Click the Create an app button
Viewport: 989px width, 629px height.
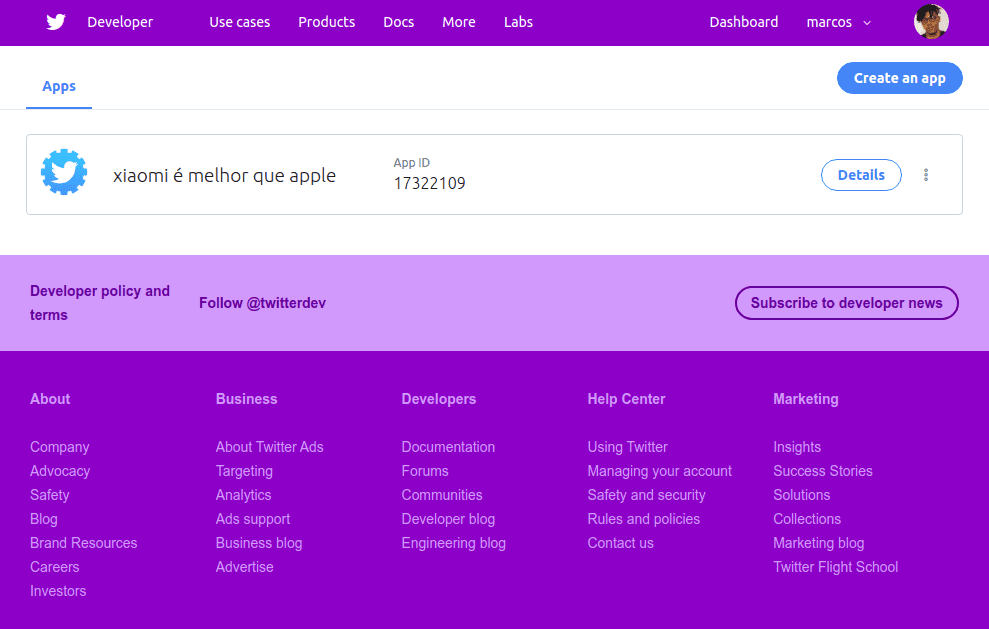pyautogui.click(x=899, y=78)
